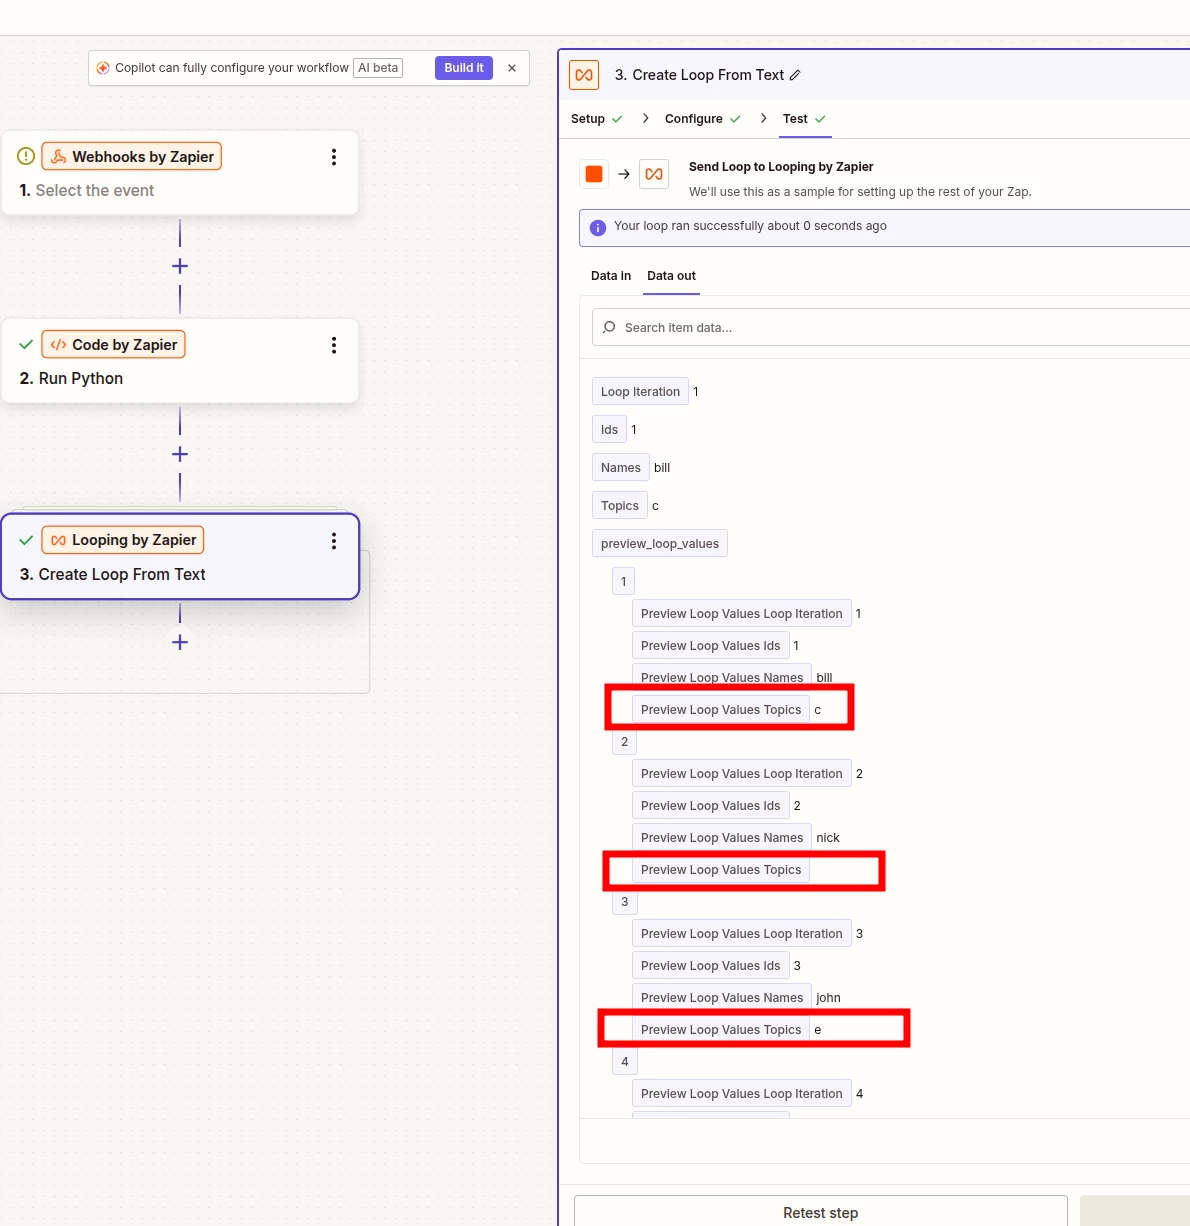The height and width of the screenshot is (1226, 1190).
Task: Select the Loop Iteration field
Action: [640, 392]
